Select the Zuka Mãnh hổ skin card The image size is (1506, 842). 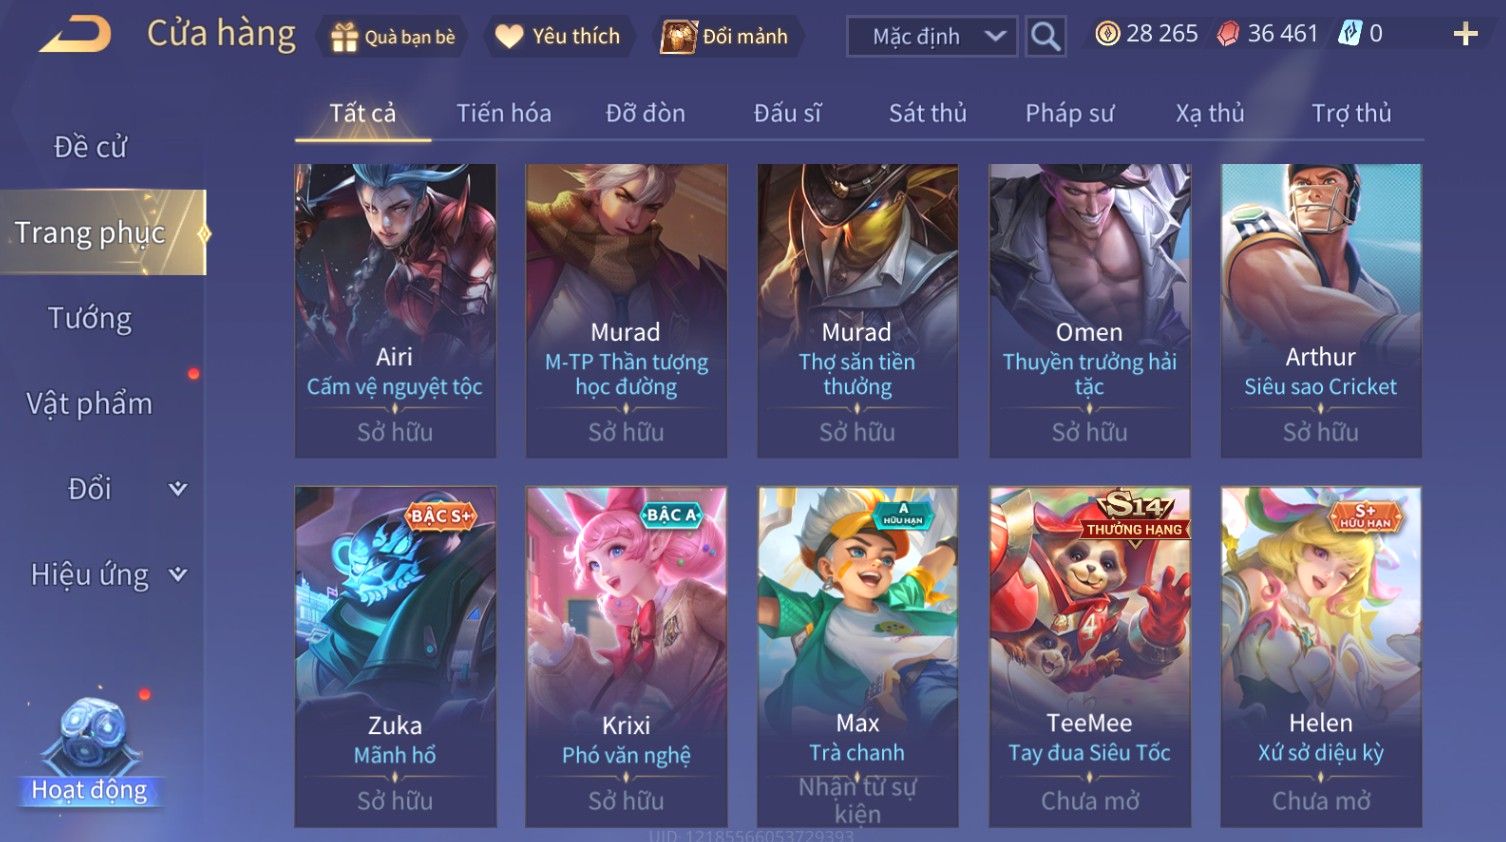click(395, 657)
